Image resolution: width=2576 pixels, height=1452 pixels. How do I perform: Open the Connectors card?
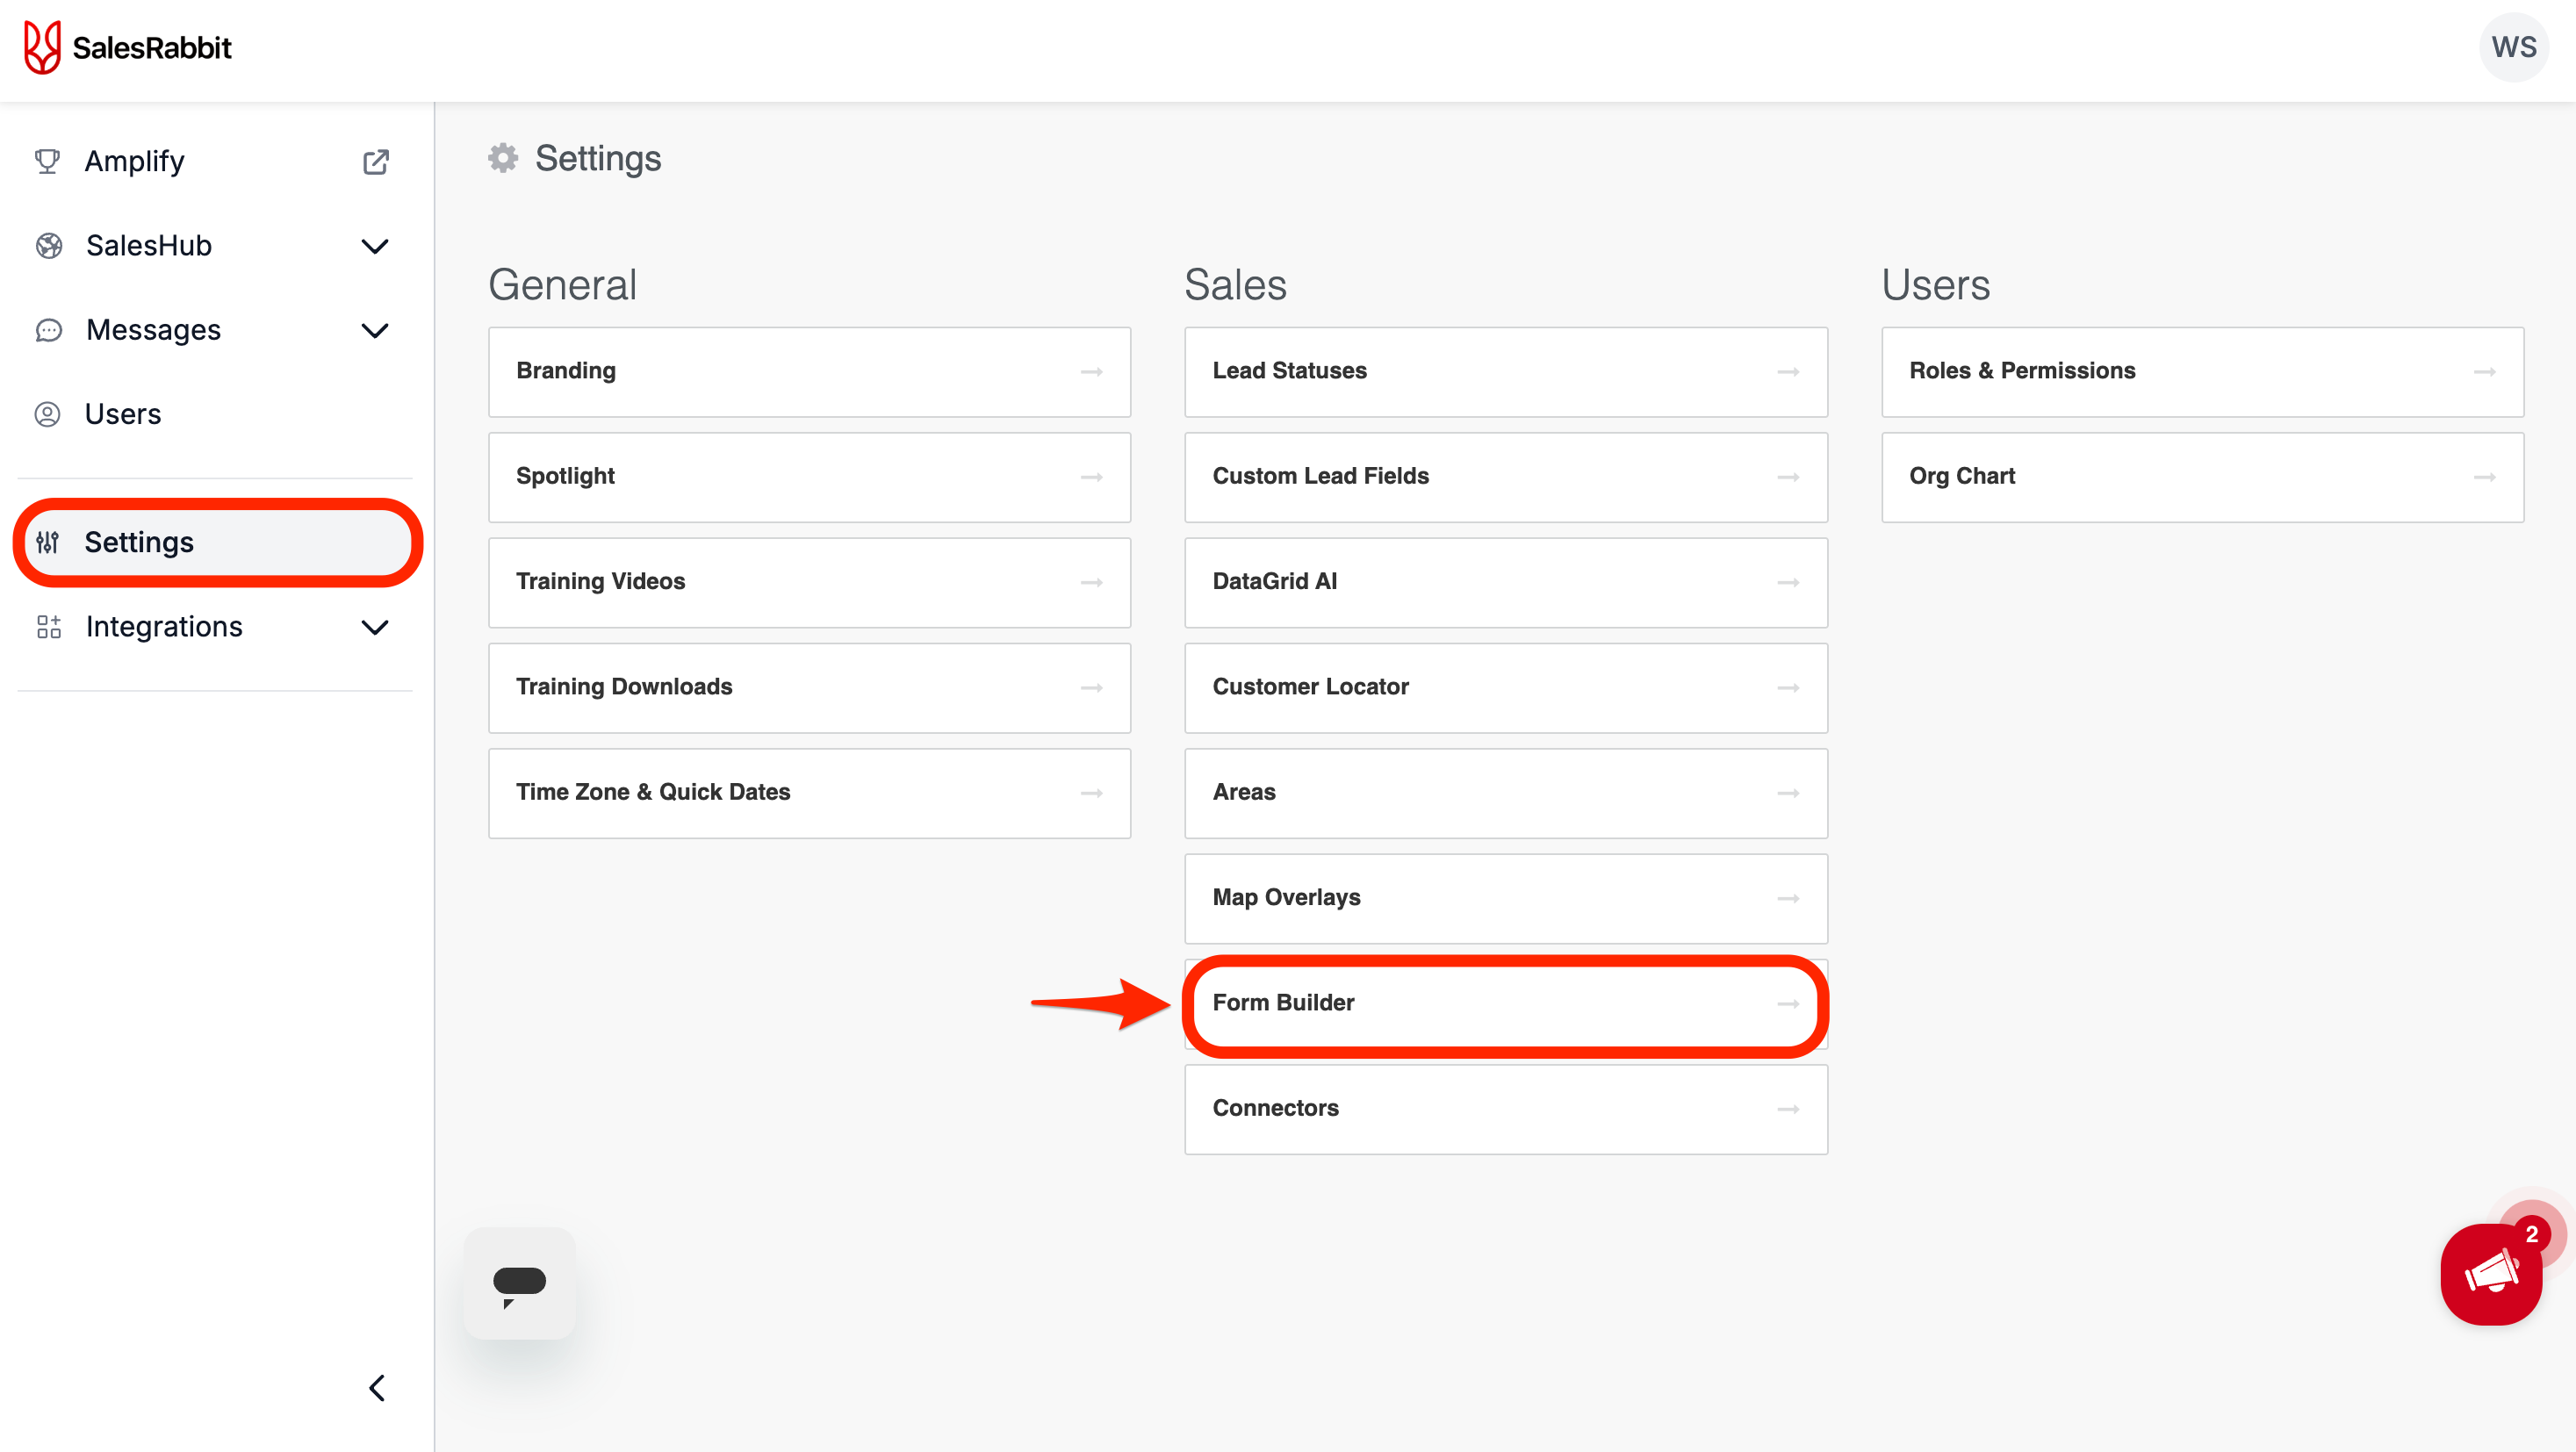click(x=1506, y=1109)
